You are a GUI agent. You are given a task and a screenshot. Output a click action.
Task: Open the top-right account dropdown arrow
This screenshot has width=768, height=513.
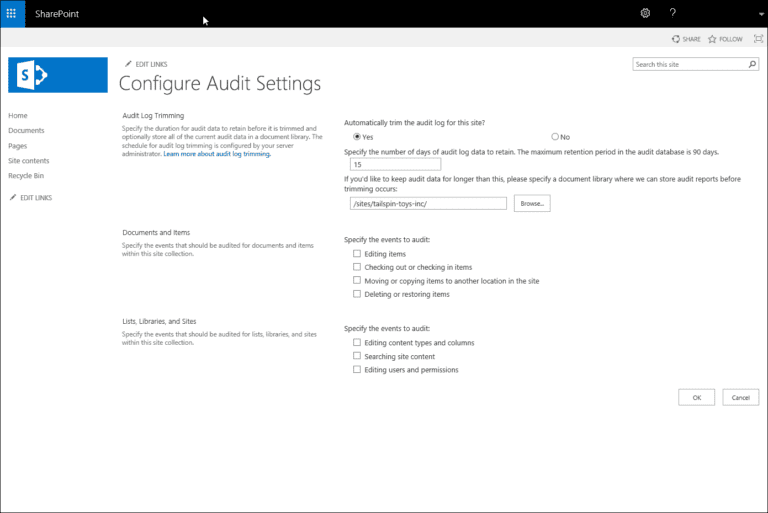[x=761, y=14]
